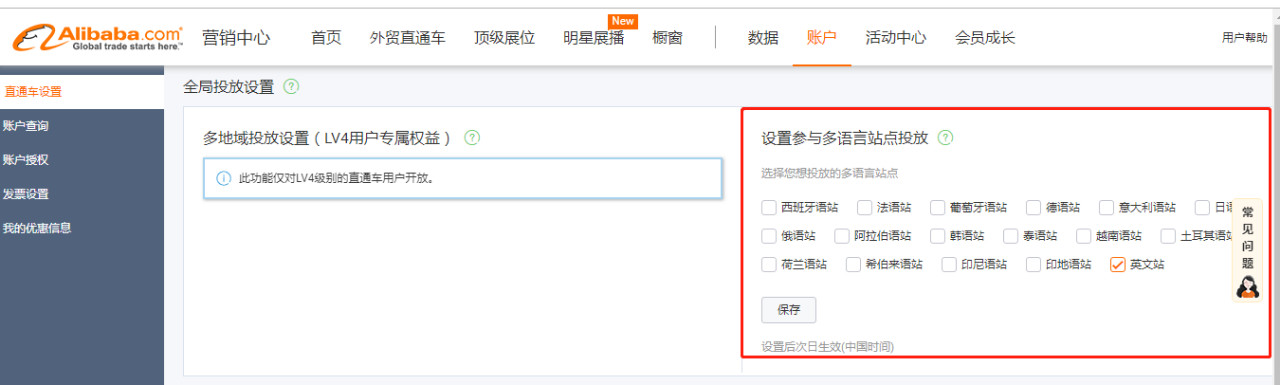Click the Alibaba.com logo
This screenshot has width=1280, height=385.
(97, 38)
